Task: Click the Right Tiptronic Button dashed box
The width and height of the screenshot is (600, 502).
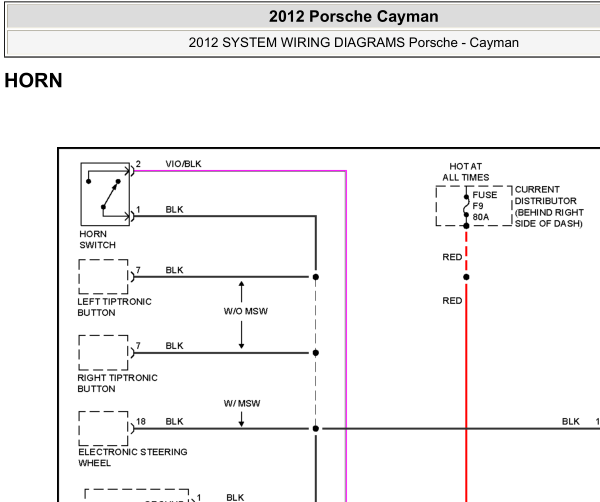Action: click(x=103, y=353)
